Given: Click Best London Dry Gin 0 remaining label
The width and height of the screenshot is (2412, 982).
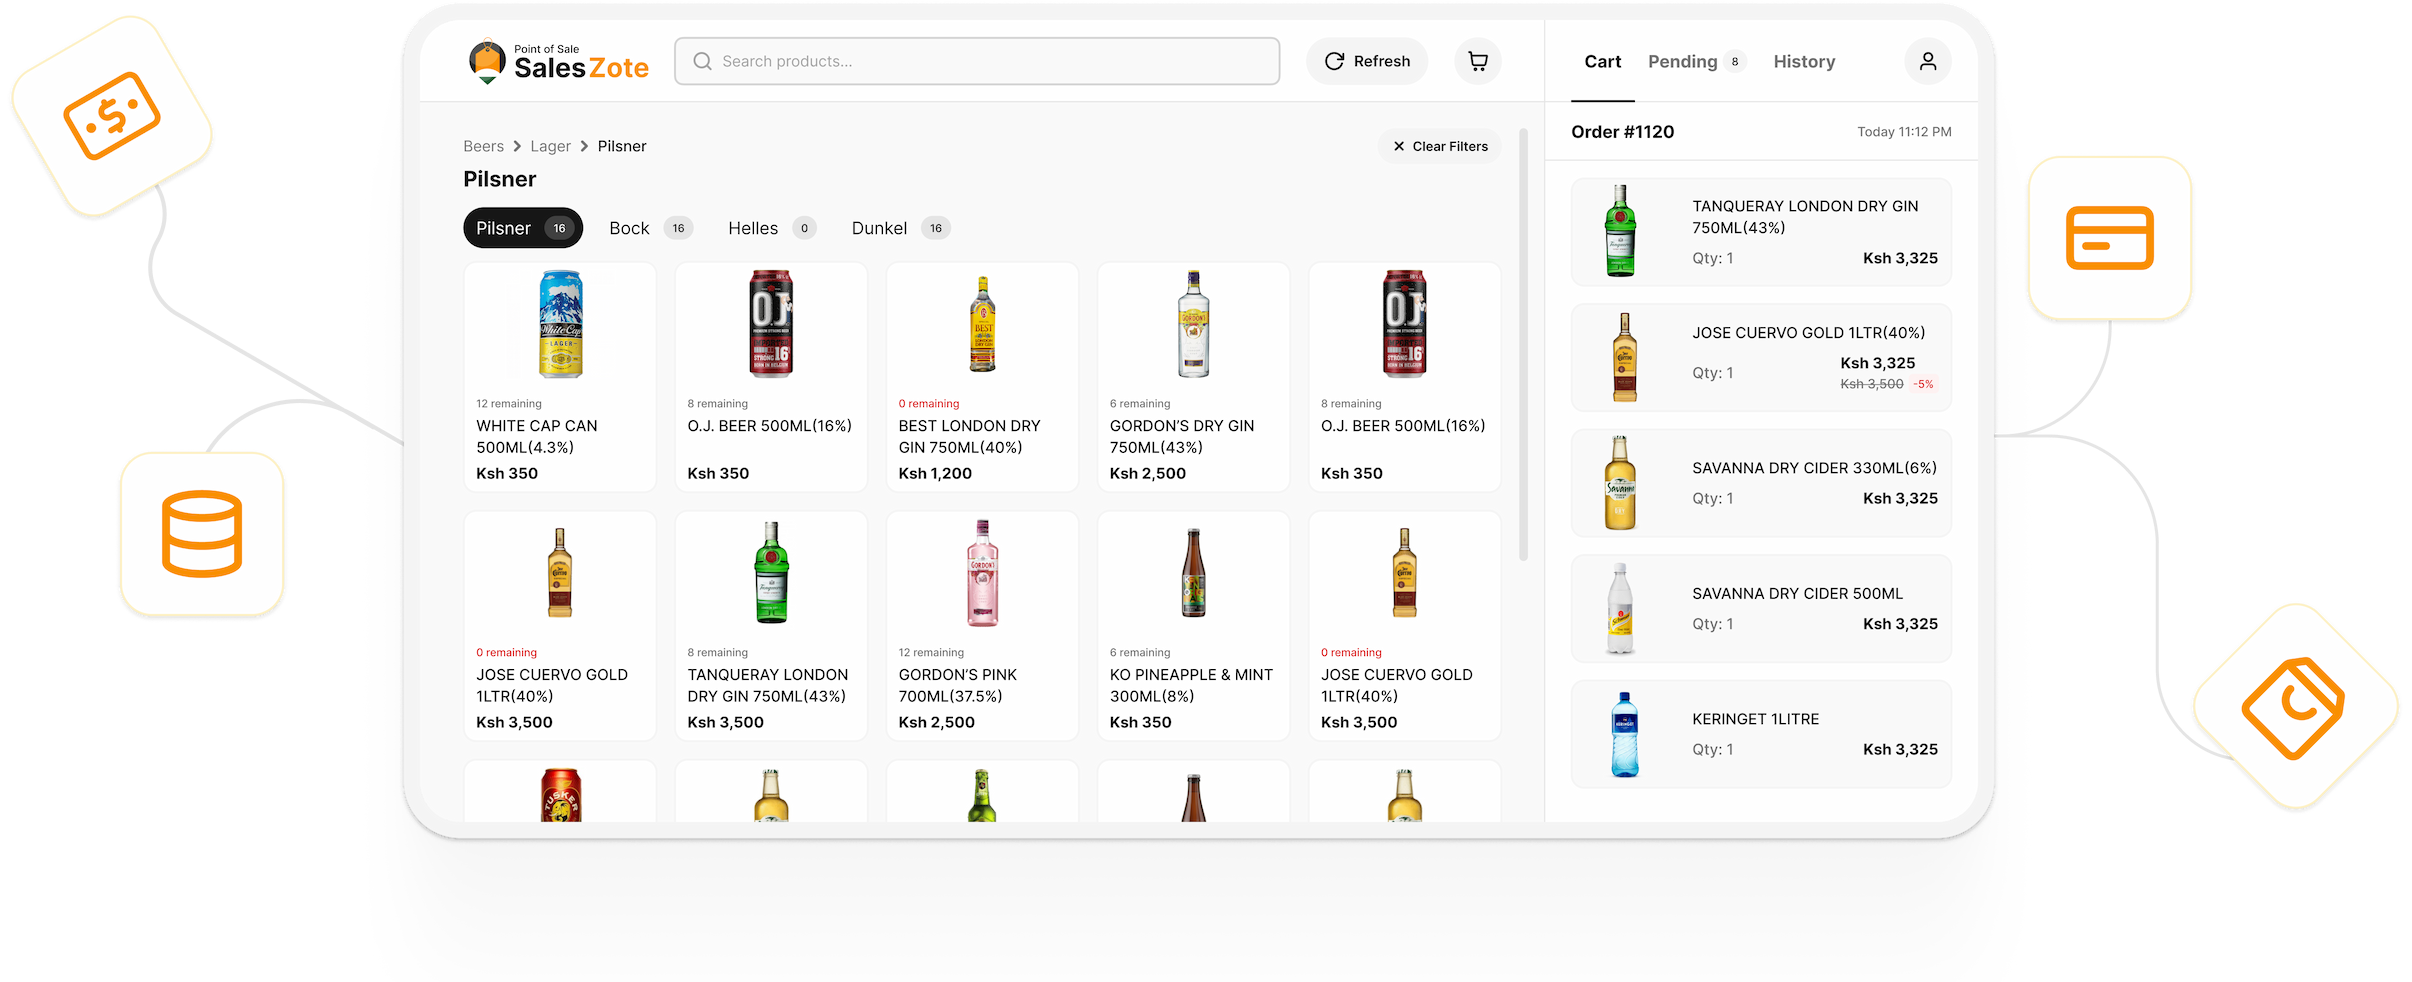Looking at the screenshot, I should coord(929,404).
